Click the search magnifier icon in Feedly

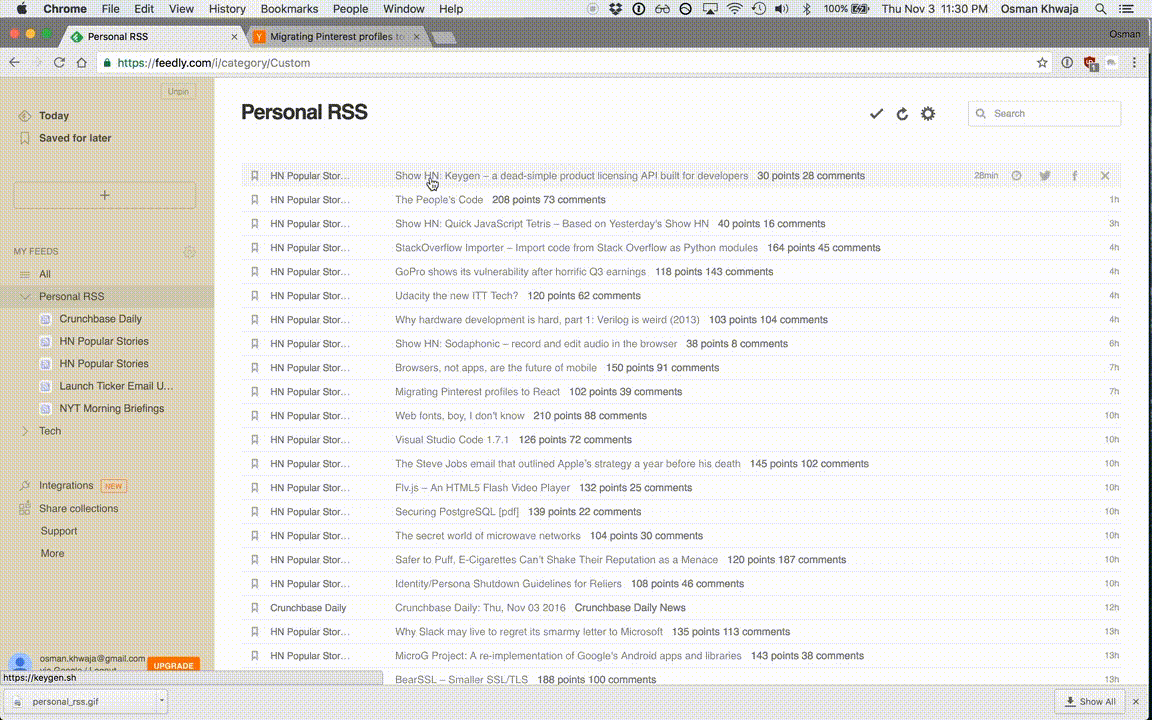point(981,114)
